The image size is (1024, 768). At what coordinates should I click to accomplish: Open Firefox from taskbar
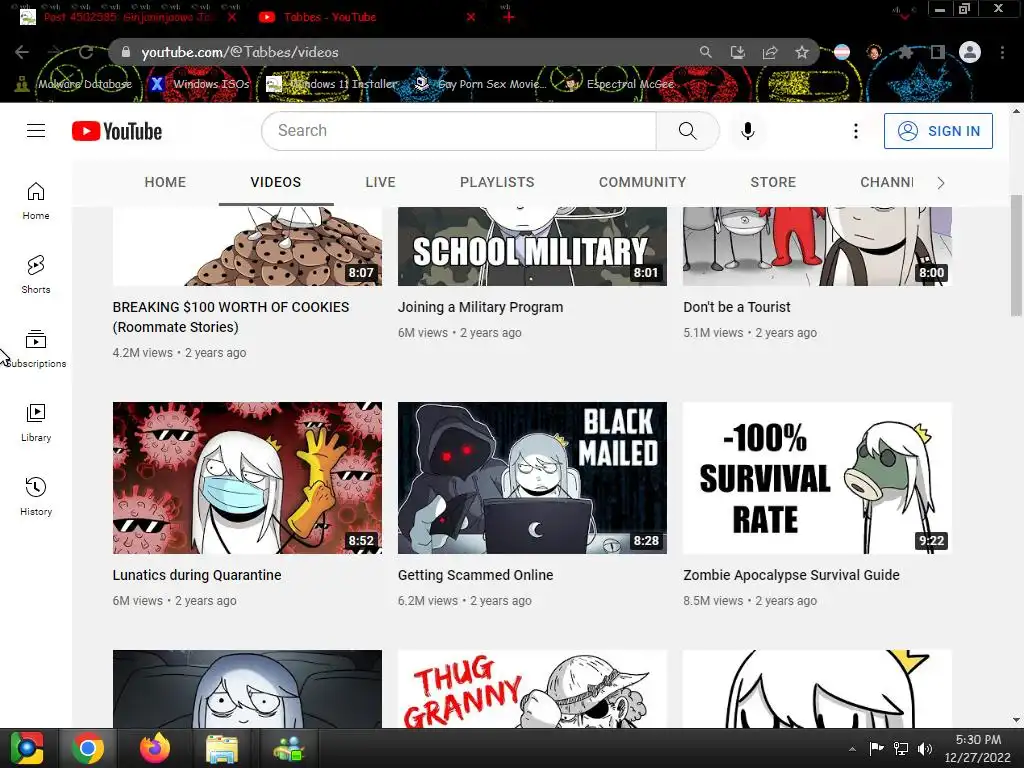[155, 748]
